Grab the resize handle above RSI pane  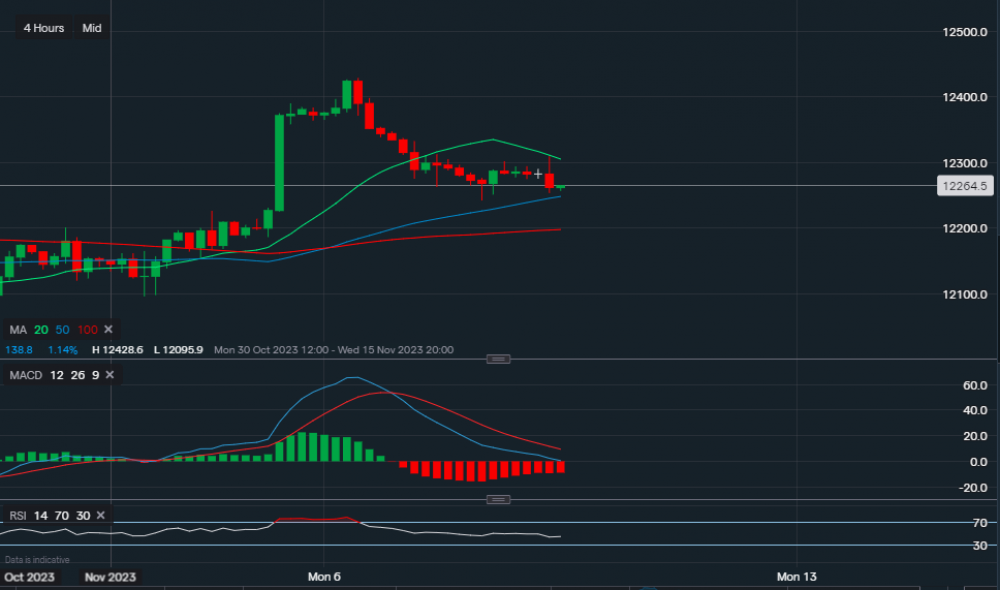pyautogui.click(x=498, y=500)
